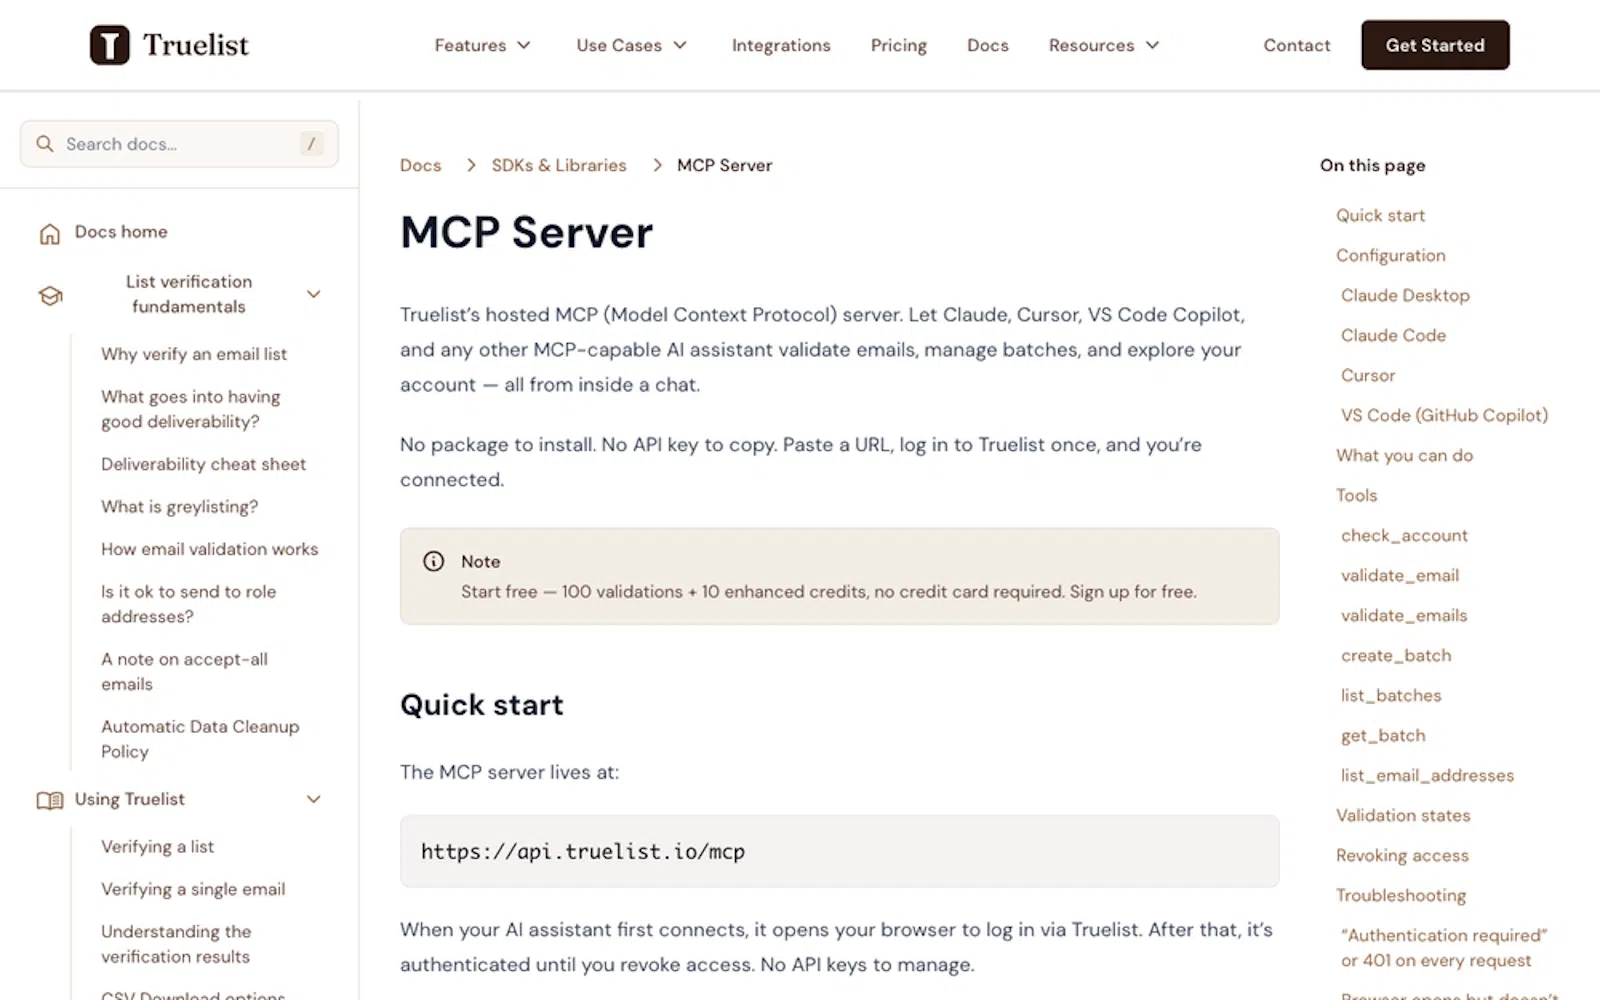Open Deliverability cheat sheet page
Viewport: 1600px width, 1000px height.
tap(203, 464)
